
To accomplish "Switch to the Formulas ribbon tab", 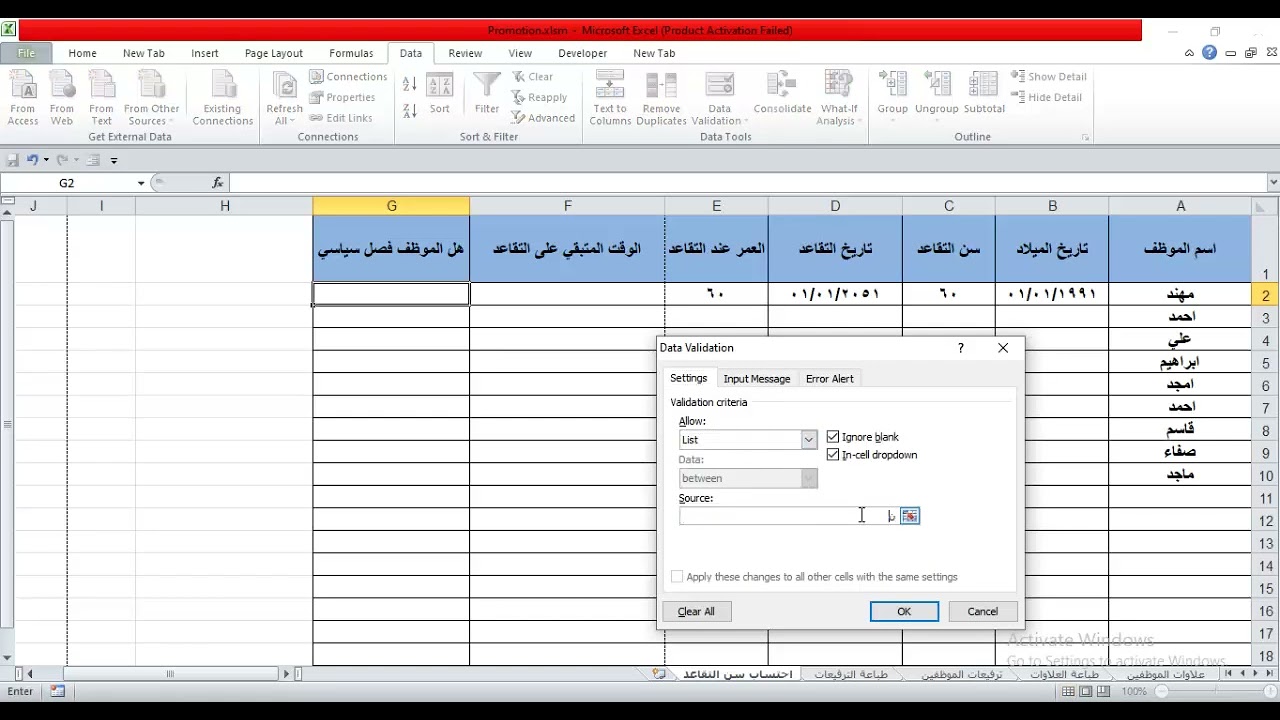I will point(351,53).
